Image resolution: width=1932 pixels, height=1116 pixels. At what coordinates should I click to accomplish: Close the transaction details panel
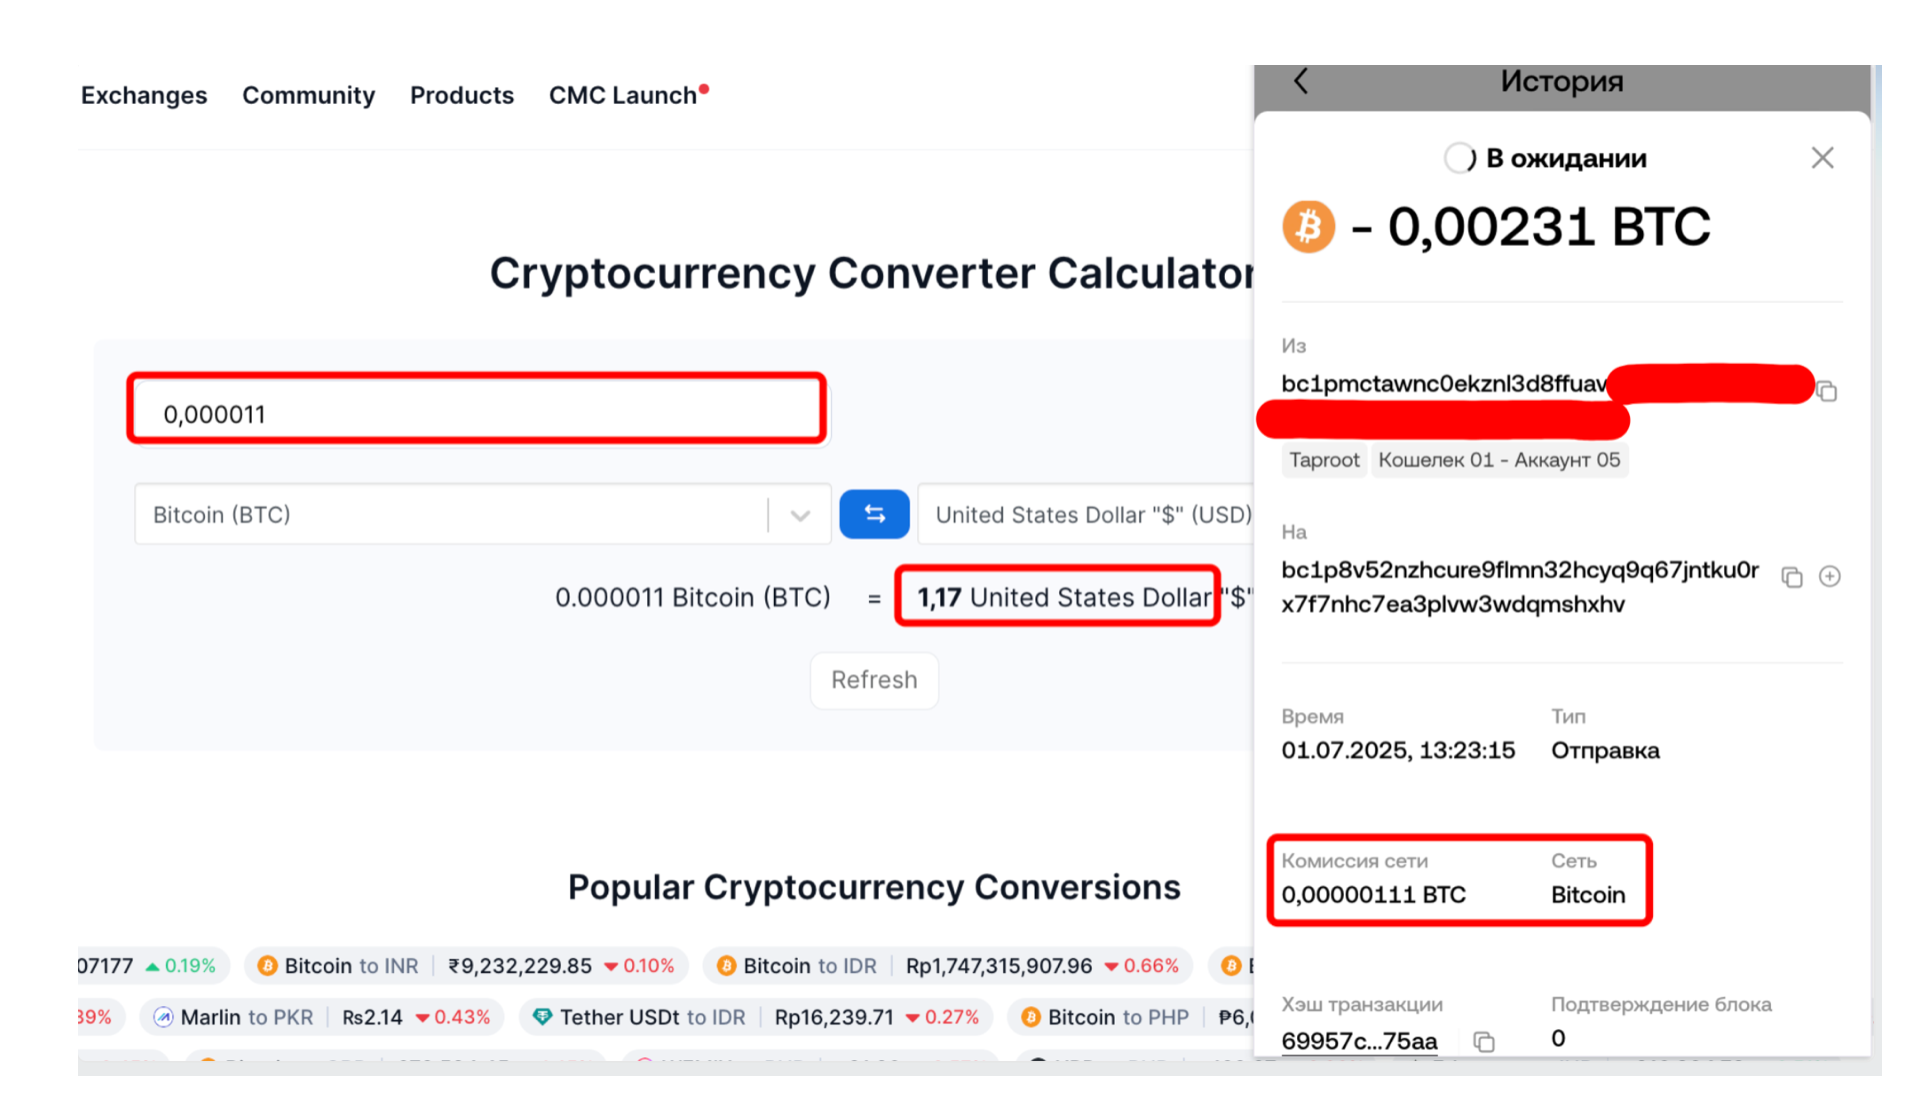(1822, 158)
